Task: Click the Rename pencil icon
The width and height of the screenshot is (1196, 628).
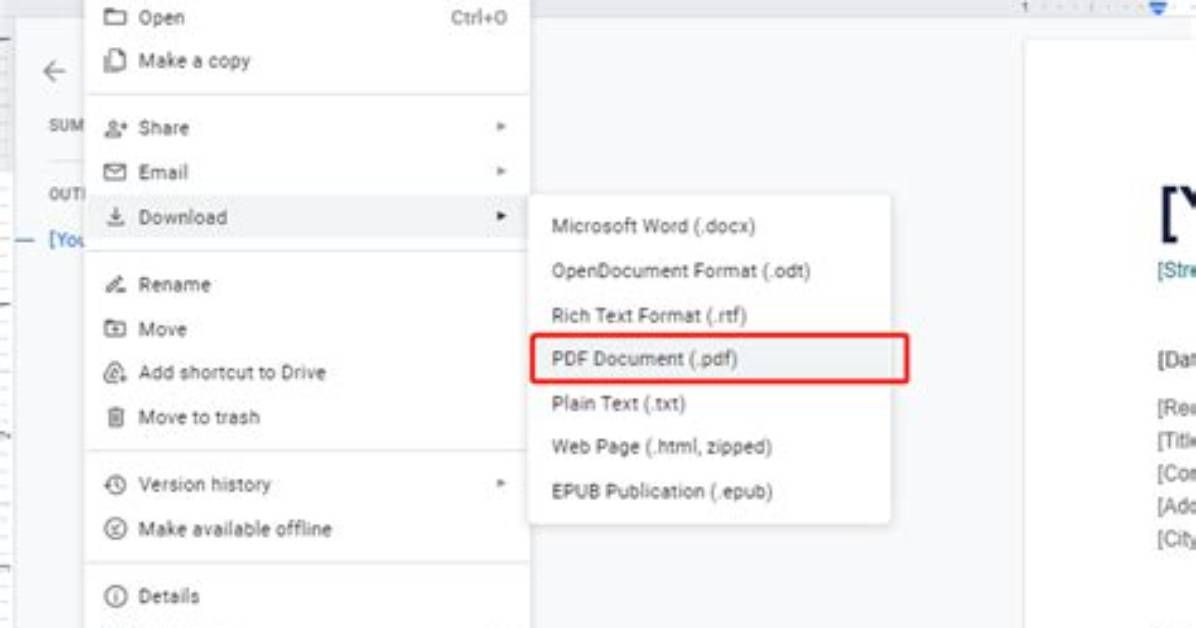Action: click(x=115, y=285)
